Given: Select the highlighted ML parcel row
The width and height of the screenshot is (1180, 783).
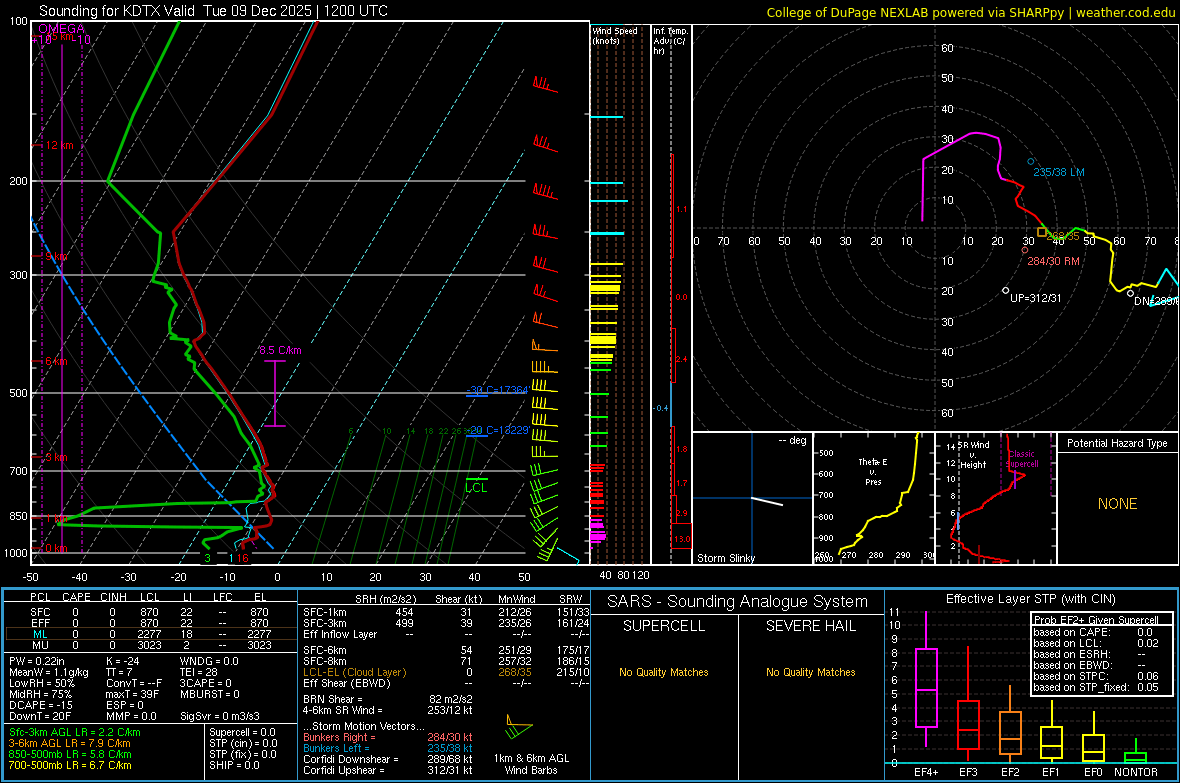Looking at the screenshot, I should [151, 634].
